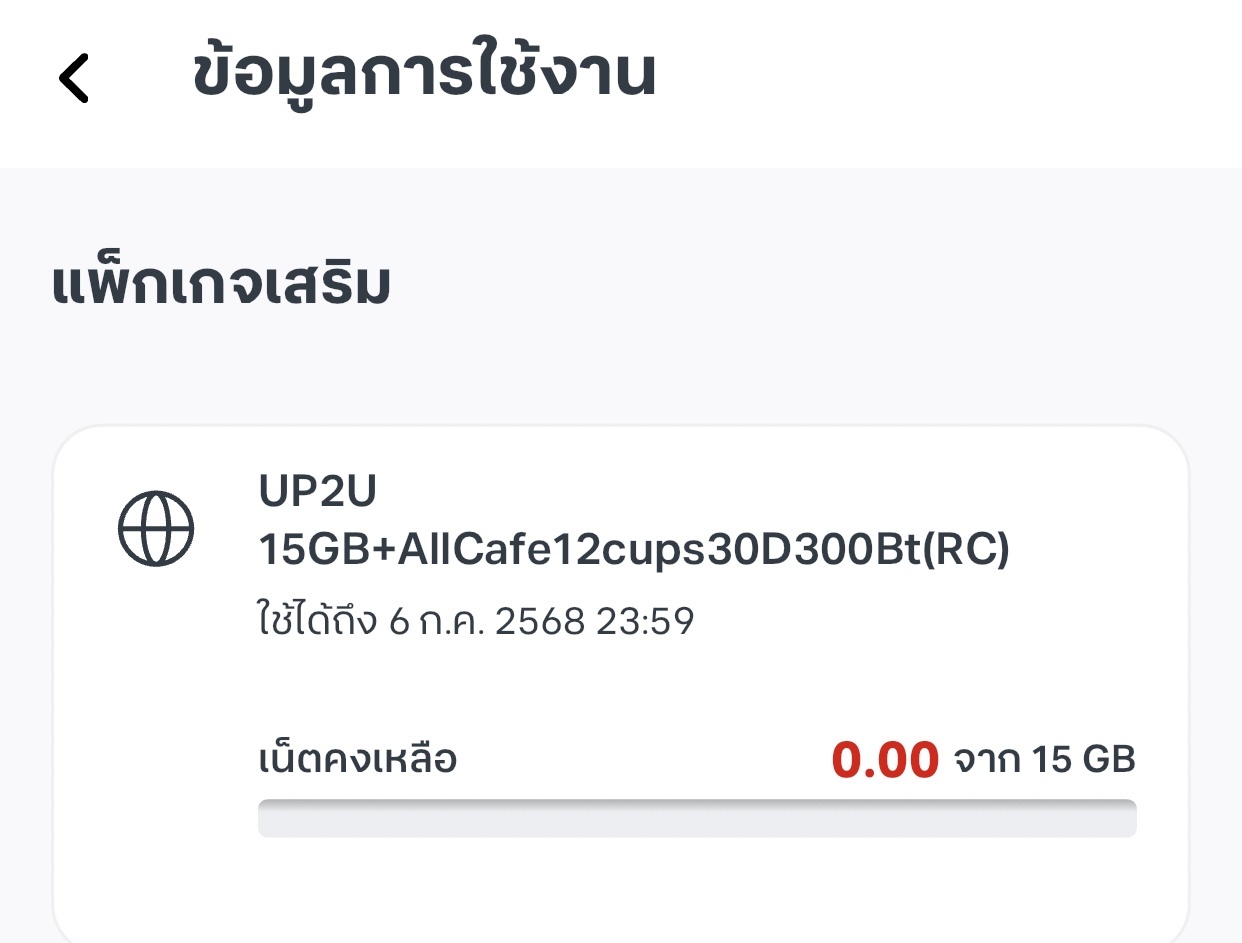Select the GB unit text after 15
This screenshot has width=1242, height=943.
pos(1108,761)
